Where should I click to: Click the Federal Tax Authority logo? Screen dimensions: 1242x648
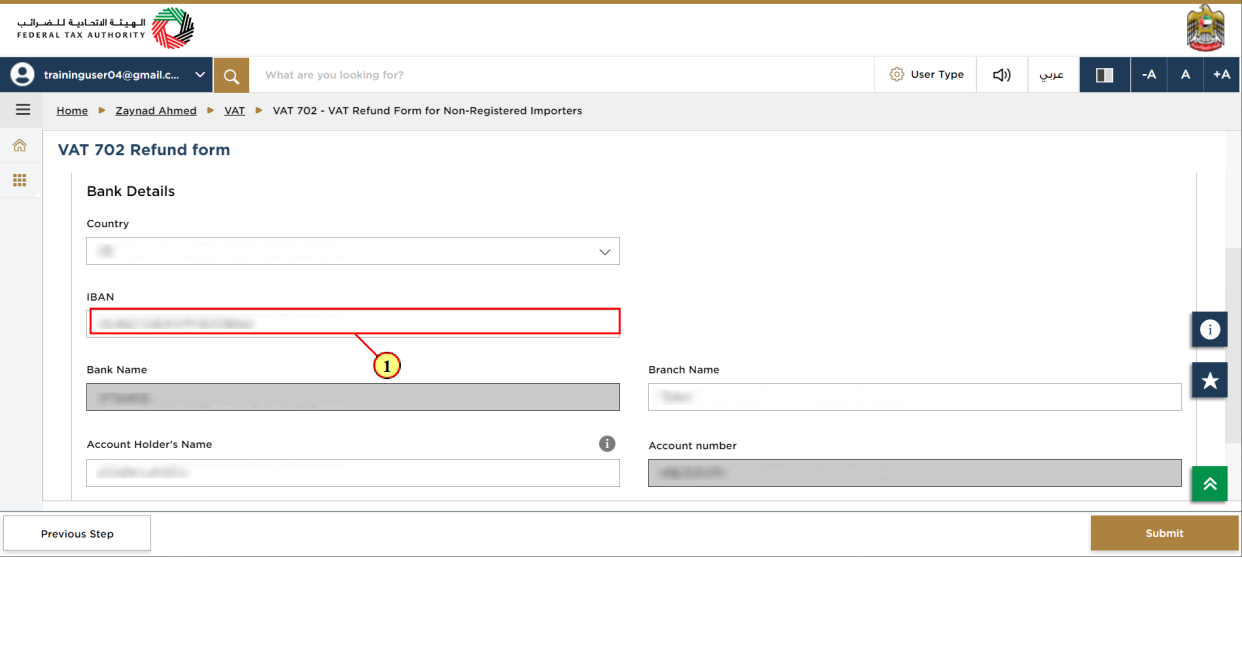click(105, 28)
